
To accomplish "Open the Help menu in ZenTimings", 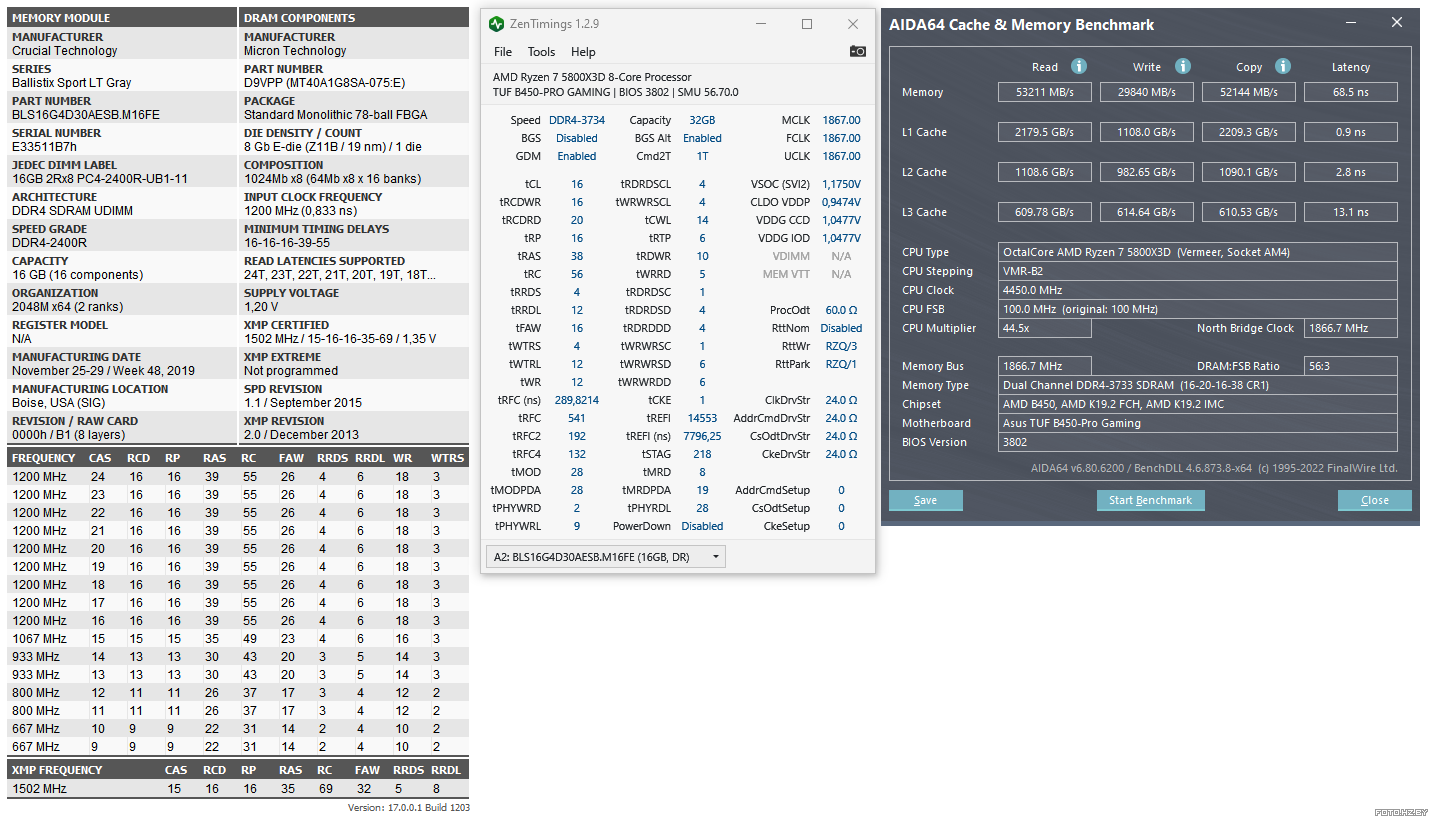I will (x=583, y=52).
